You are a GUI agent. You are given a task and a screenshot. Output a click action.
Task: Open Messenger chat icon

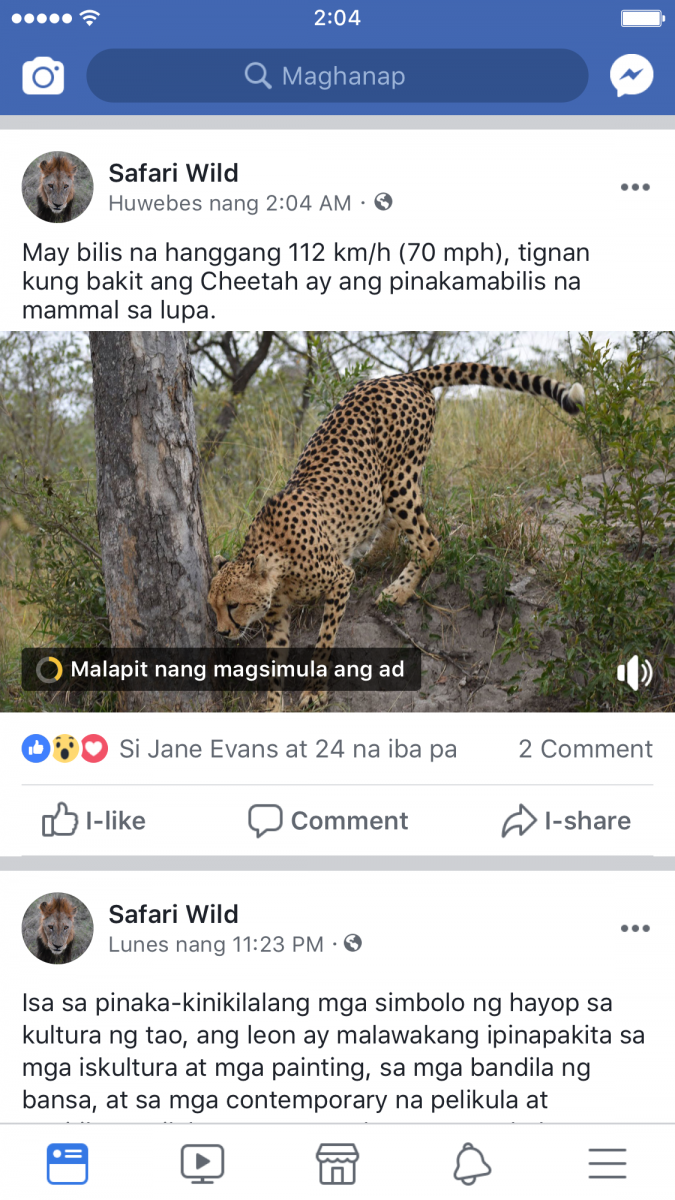click(x=632, y=76)
